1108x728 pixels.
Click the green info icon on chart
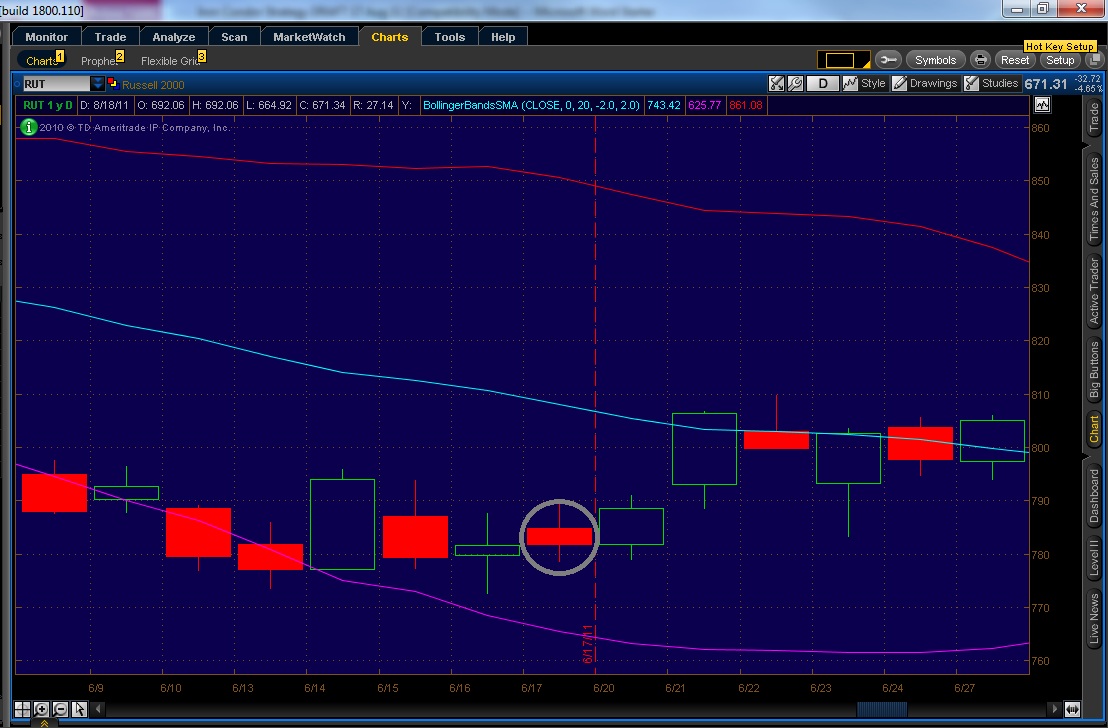pos(29,127)
